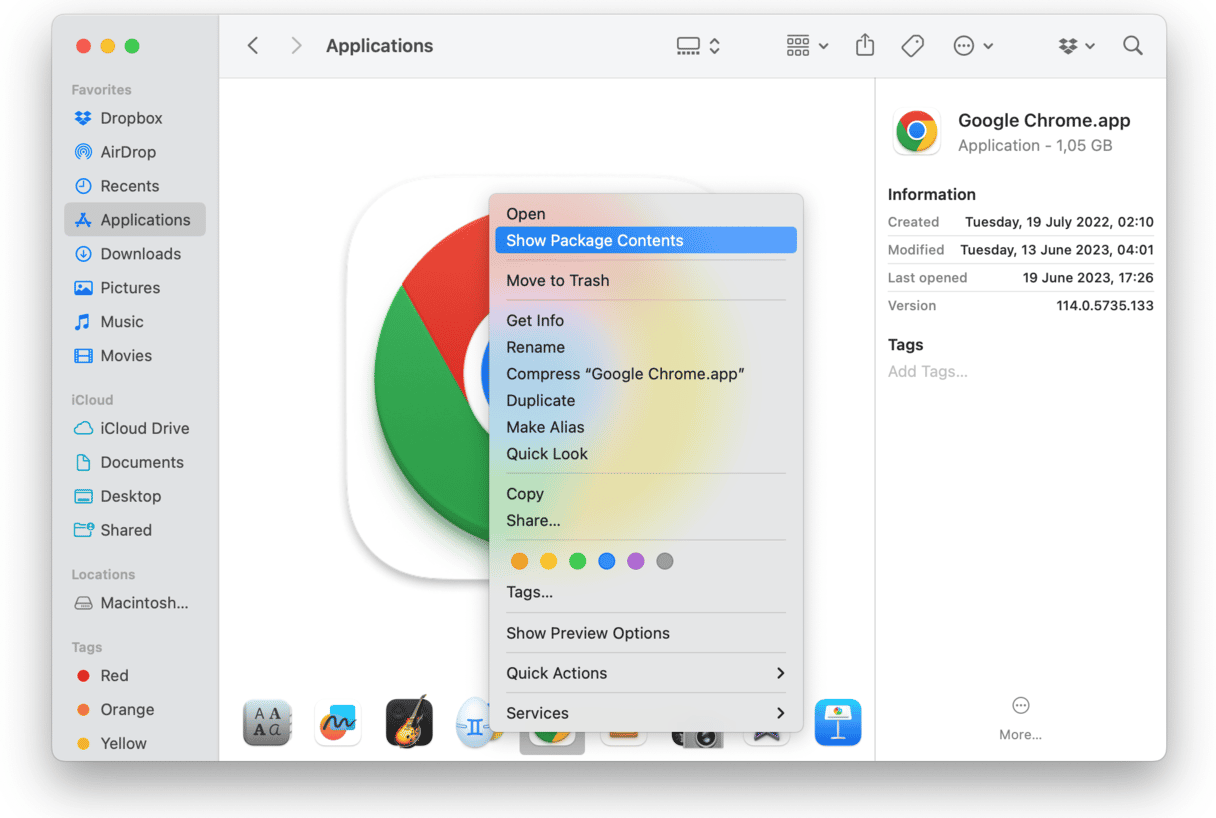Expand the Quick Actions submenu
Viewport: 1216px width, 818px height.
pyautogui.click(x=645, y=673)
